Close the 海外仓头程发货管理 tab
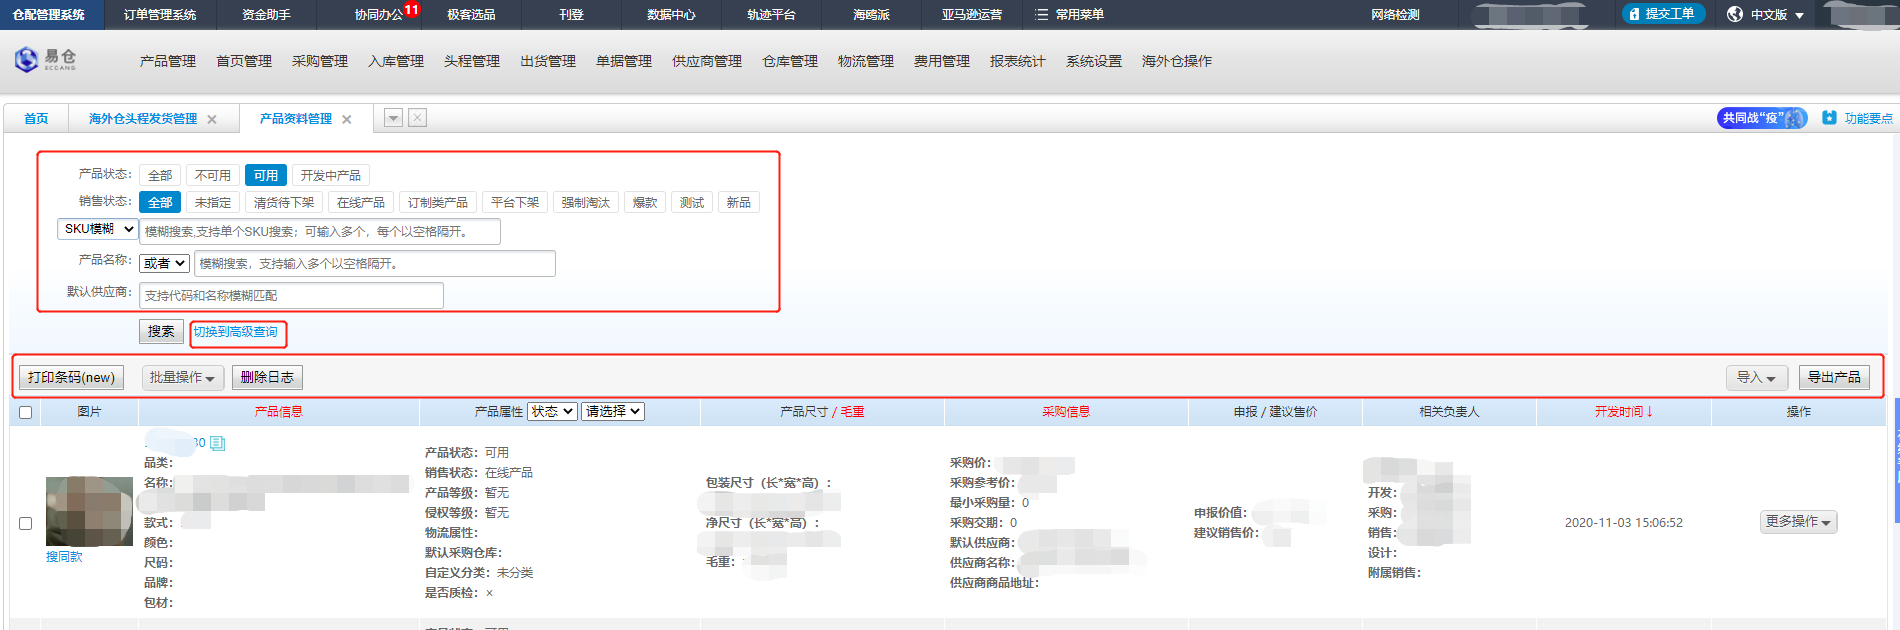Screen dimensions: 1900x630 (212, 119)
